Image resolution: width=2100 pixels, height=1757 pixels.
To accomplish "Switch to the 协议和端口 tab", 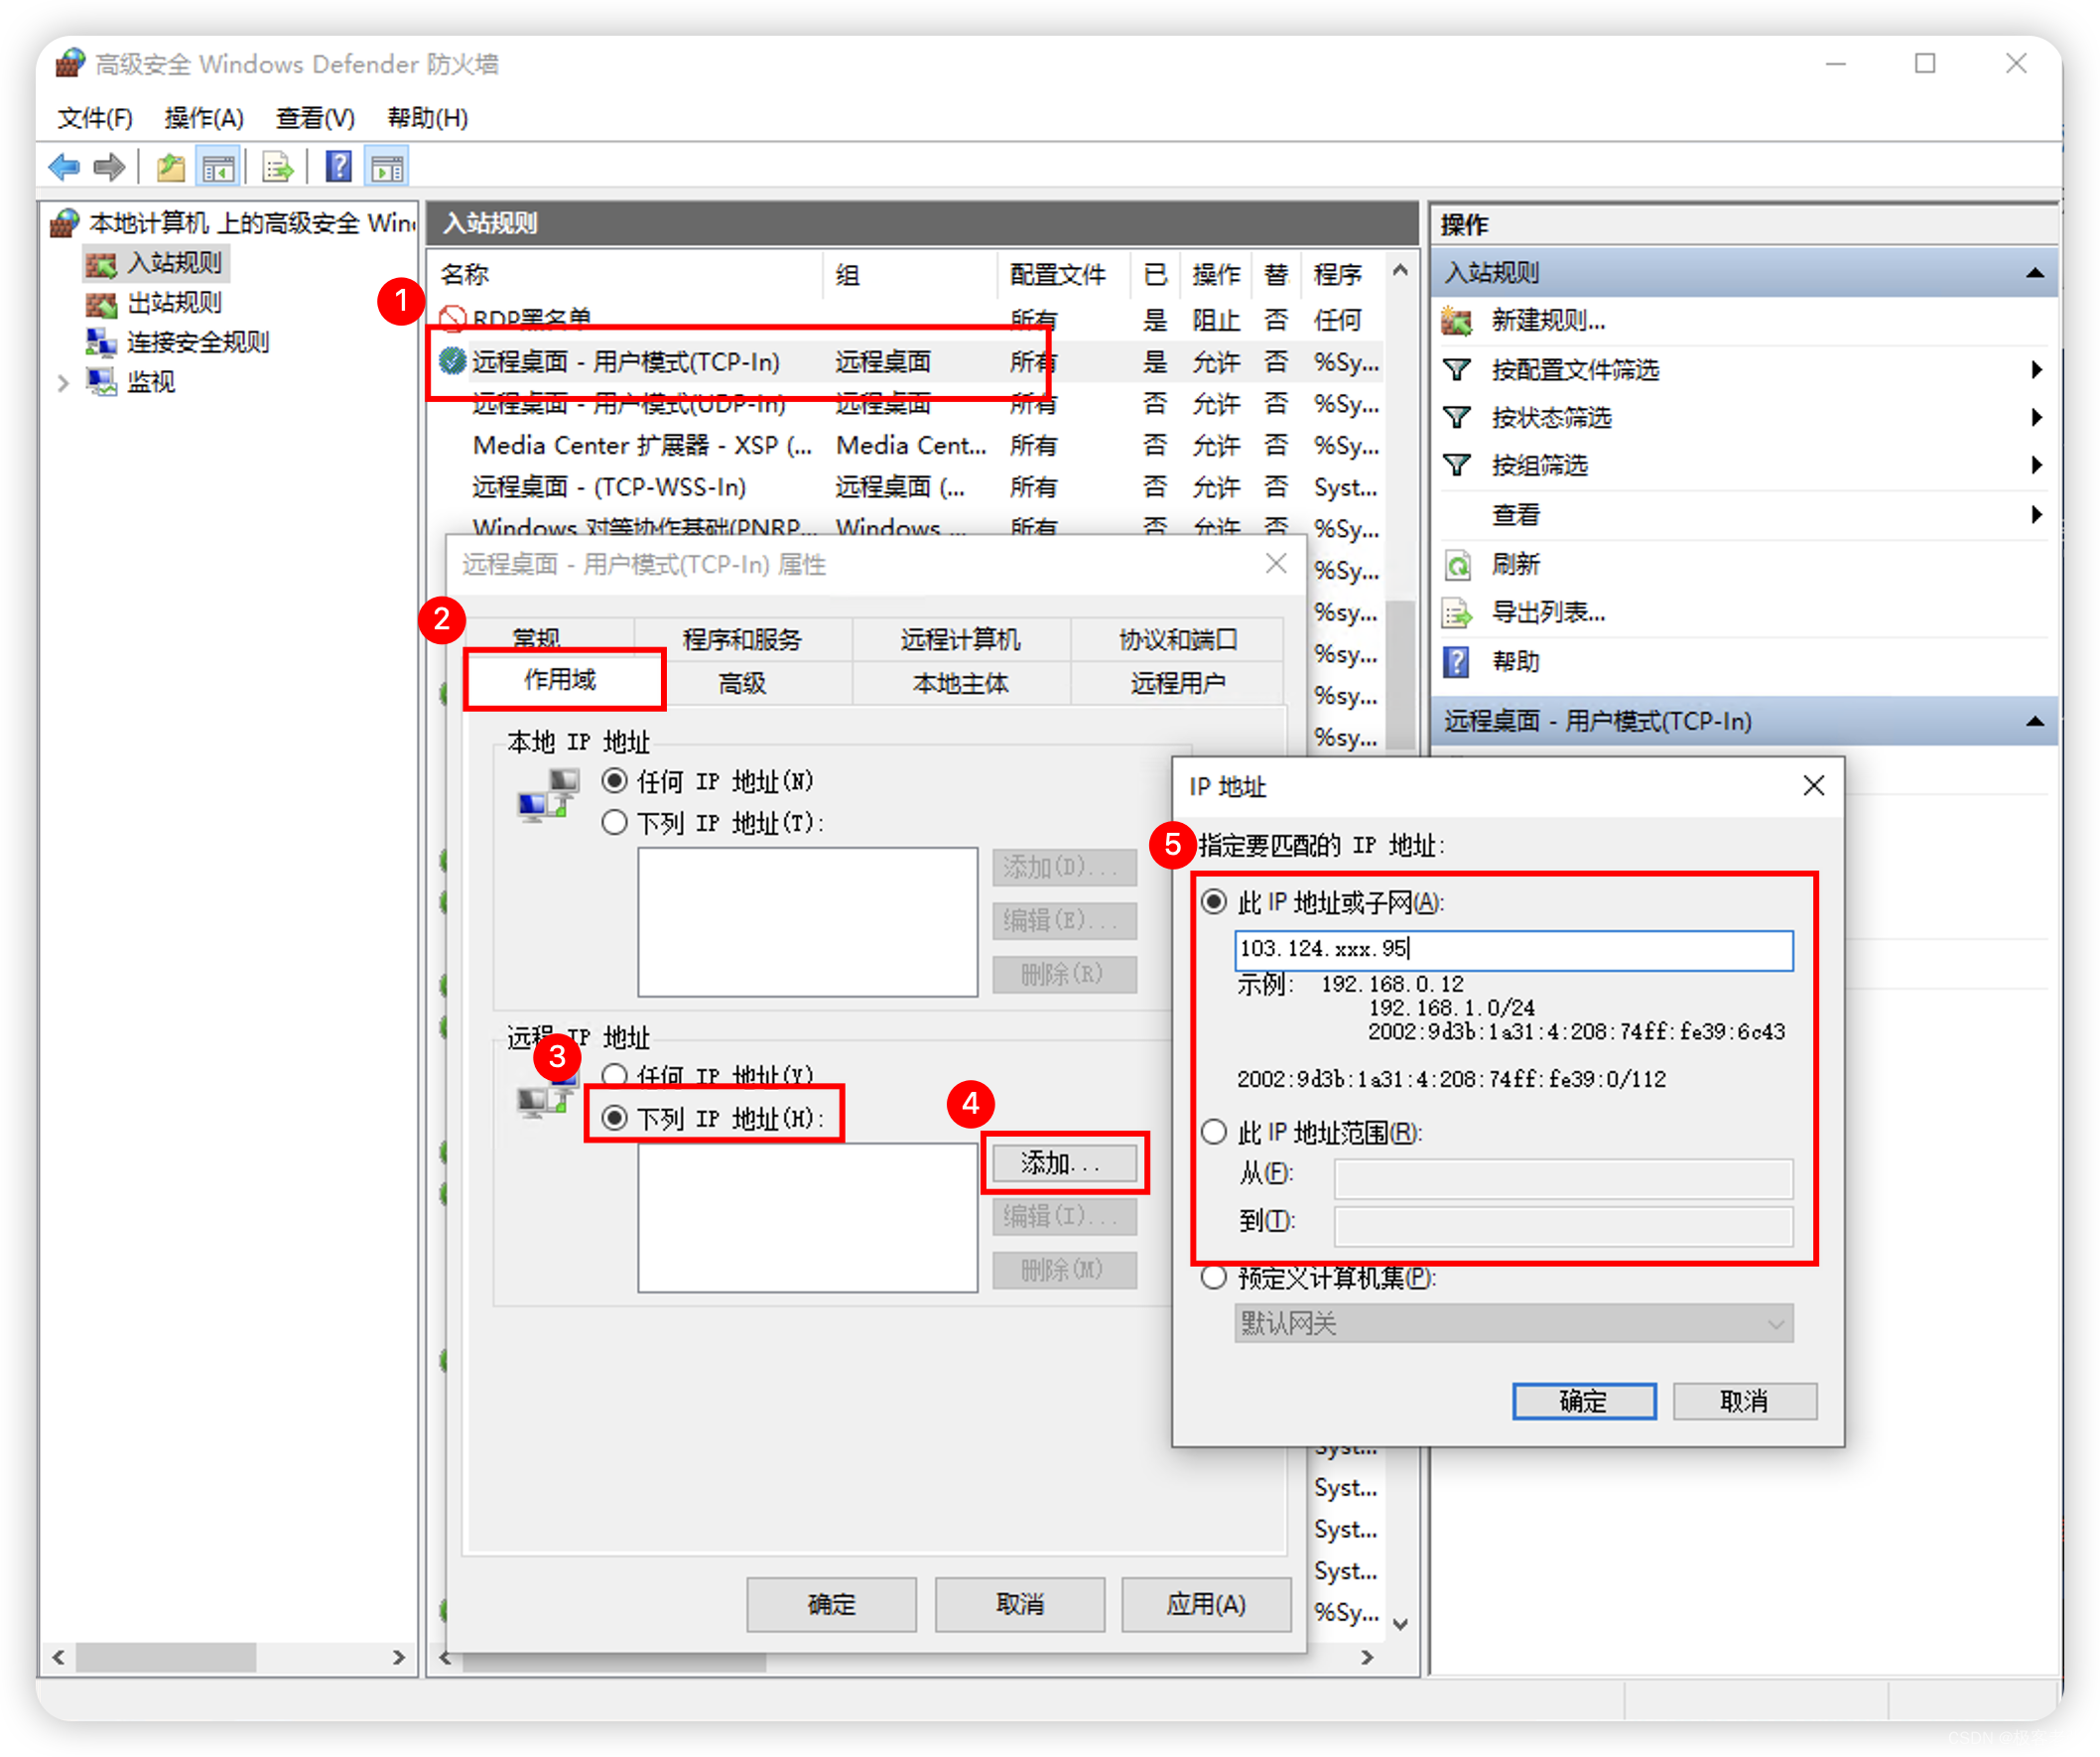I will (x=1178, y=639).
